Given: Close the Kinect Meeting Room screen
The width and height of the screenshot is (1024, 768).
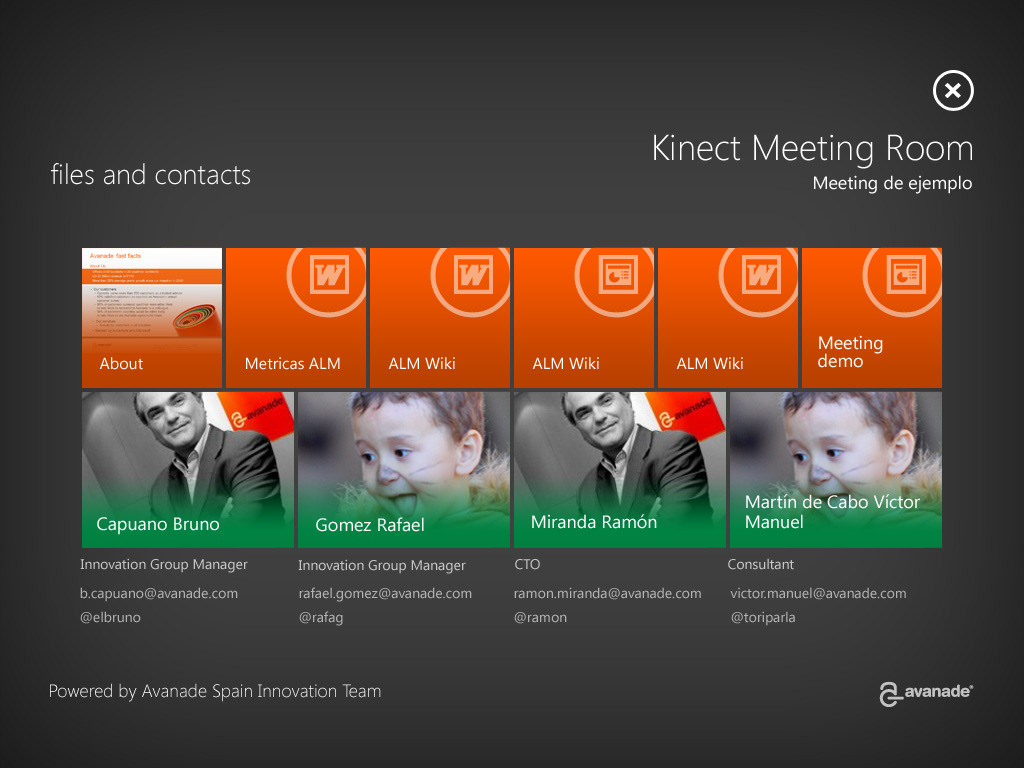Looking at the screenshot, I should coord(953,90).
